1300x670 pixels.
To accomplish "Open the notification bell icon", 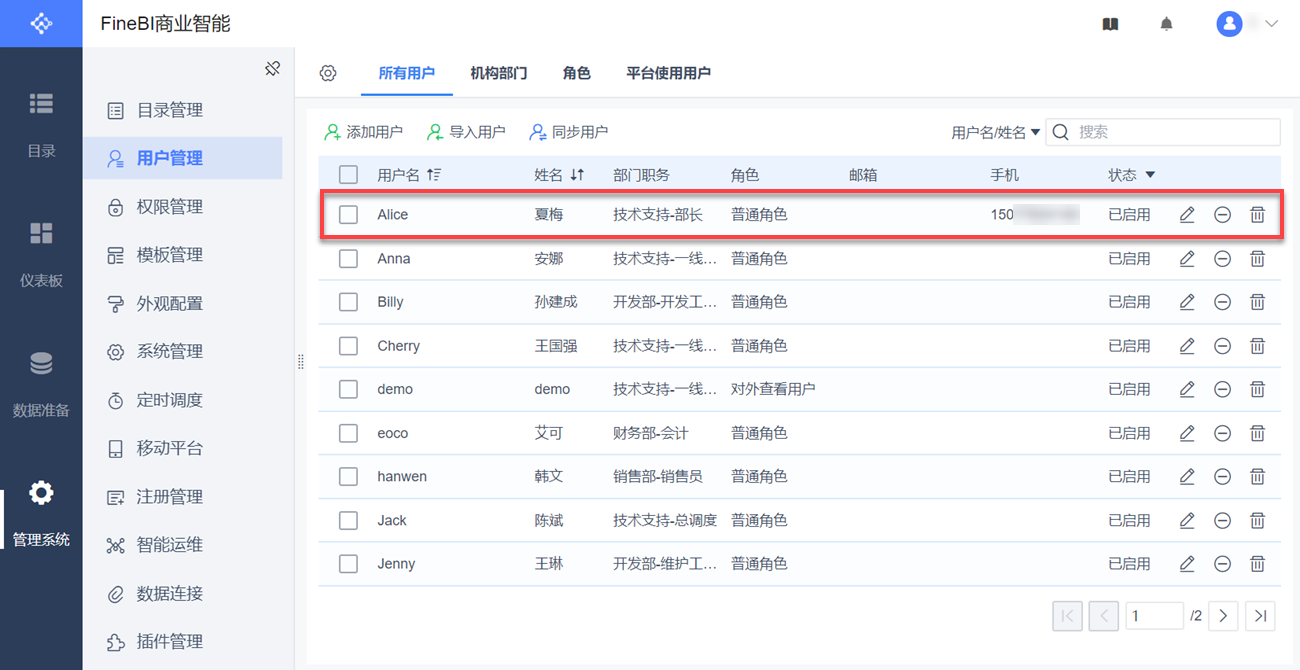I will click(x=1166, y=24).
